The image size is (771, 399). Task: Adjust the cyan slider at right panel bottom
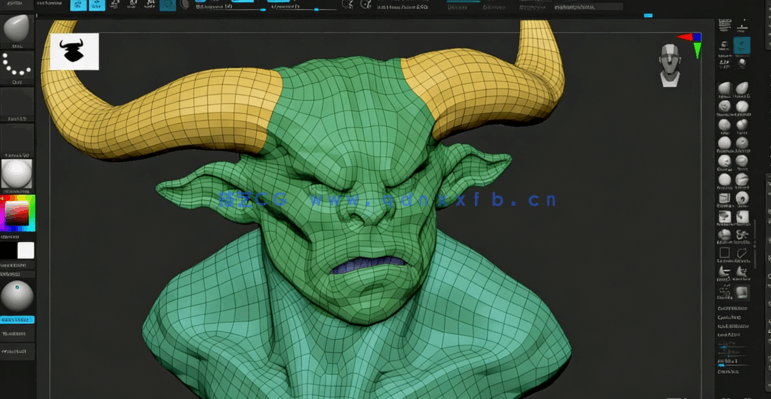pyautogui.click(x=732, y=365)
